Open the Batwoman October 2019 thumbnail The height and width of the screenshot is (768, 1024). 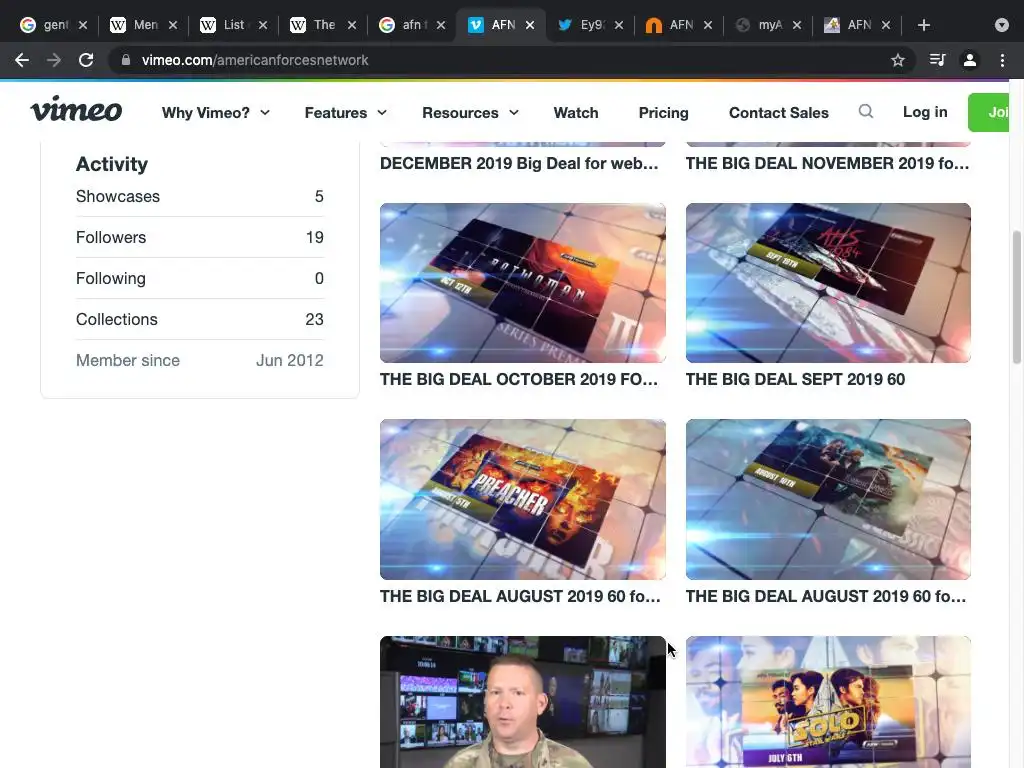click(x=522, y=283)
